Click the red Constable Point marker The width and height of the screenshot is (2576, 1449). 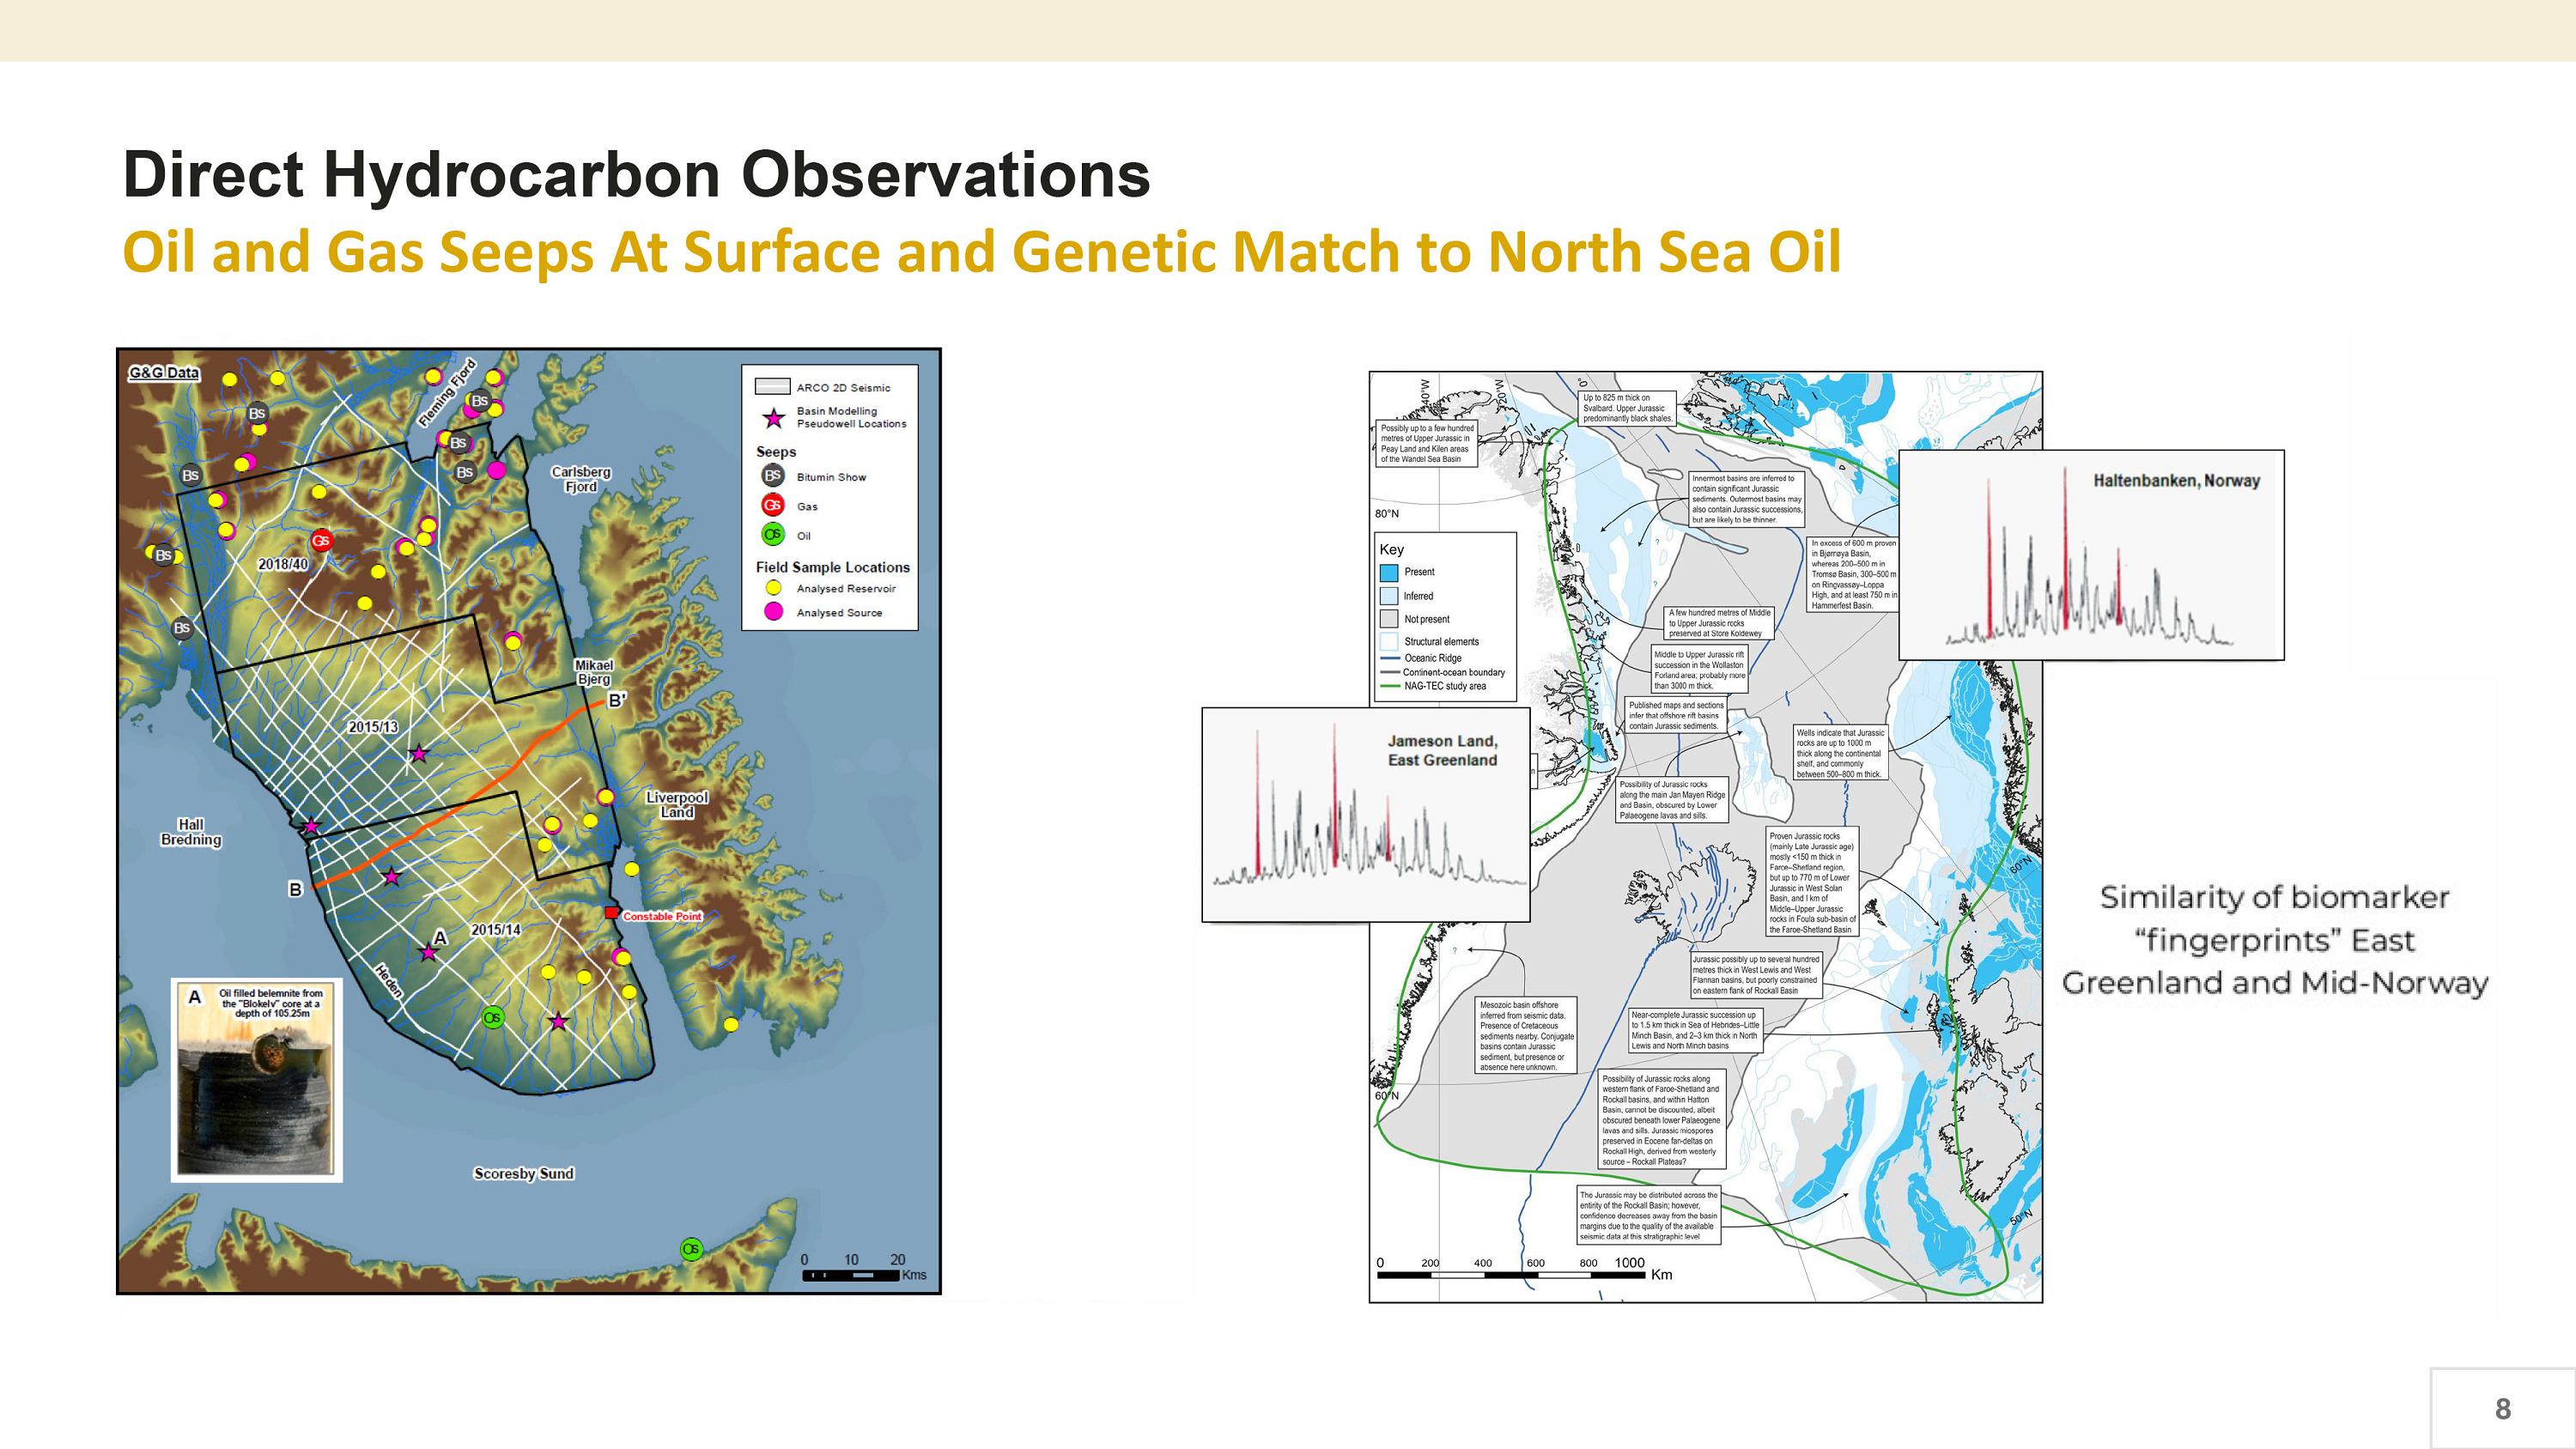(x=612, y=913)
